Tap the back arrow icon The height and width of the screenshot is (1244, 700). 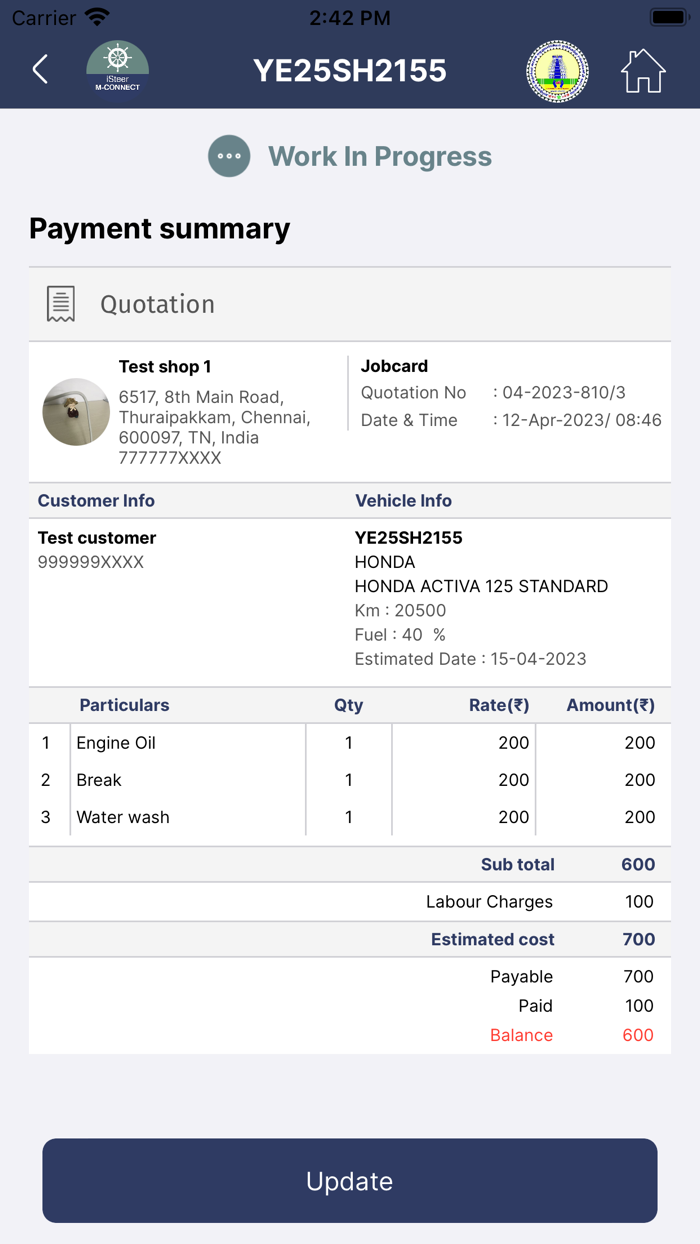click(x=40, y=69)
